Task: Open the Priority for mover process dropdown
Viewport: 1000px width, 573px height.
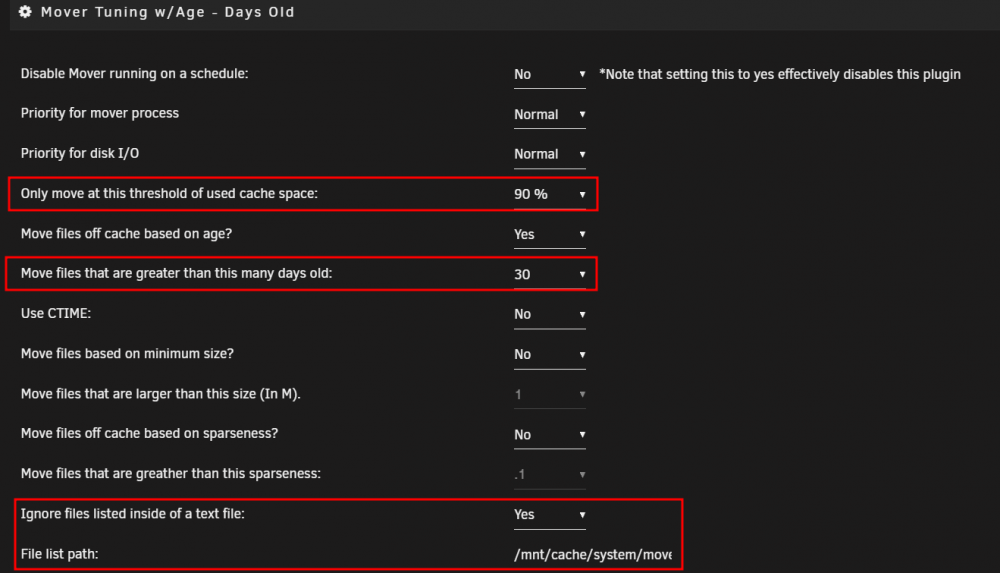Action: pyautogui.click(x=550, y=115)
